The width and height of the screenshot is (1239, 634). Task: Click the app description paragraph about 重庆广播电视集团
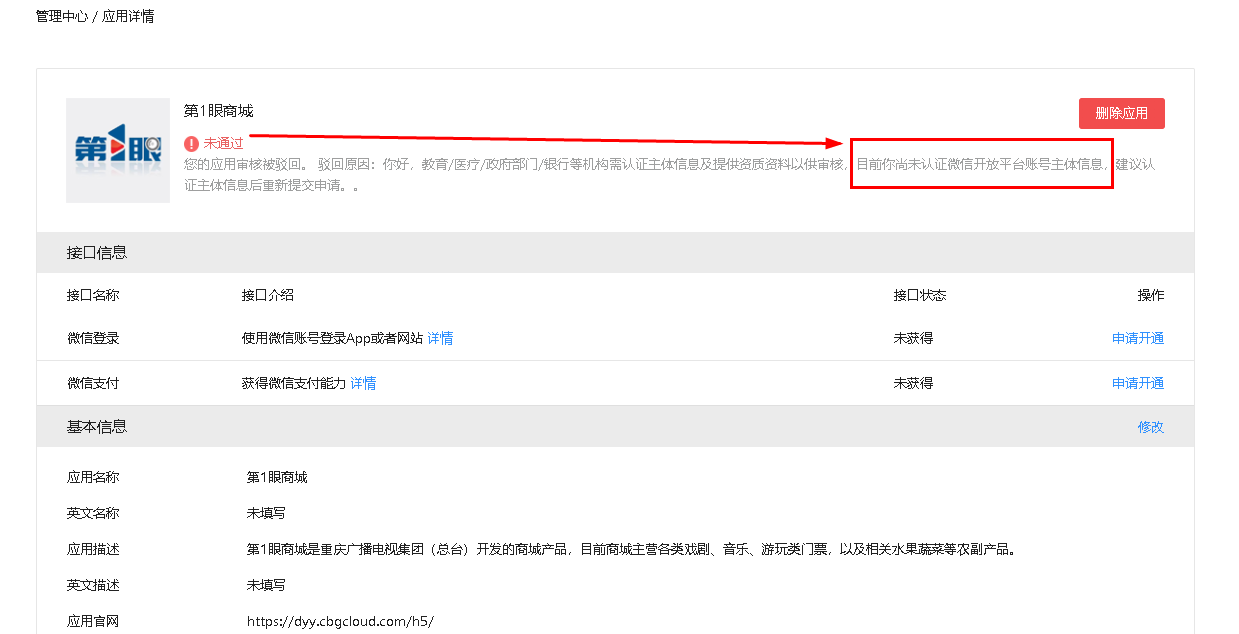(x=631, y=549)
